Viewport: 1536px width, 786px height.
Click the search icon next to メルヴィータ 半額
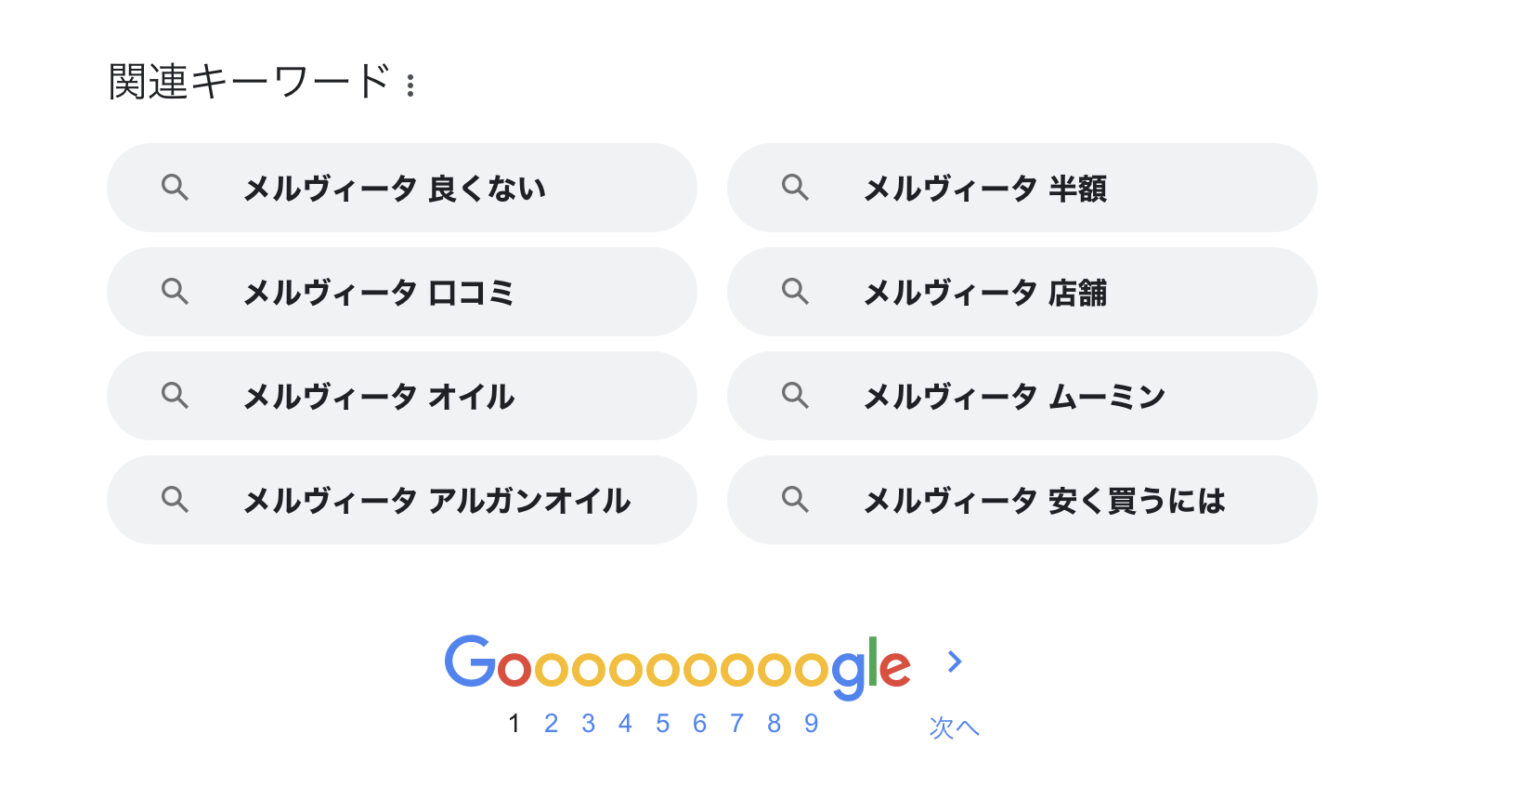795,188
